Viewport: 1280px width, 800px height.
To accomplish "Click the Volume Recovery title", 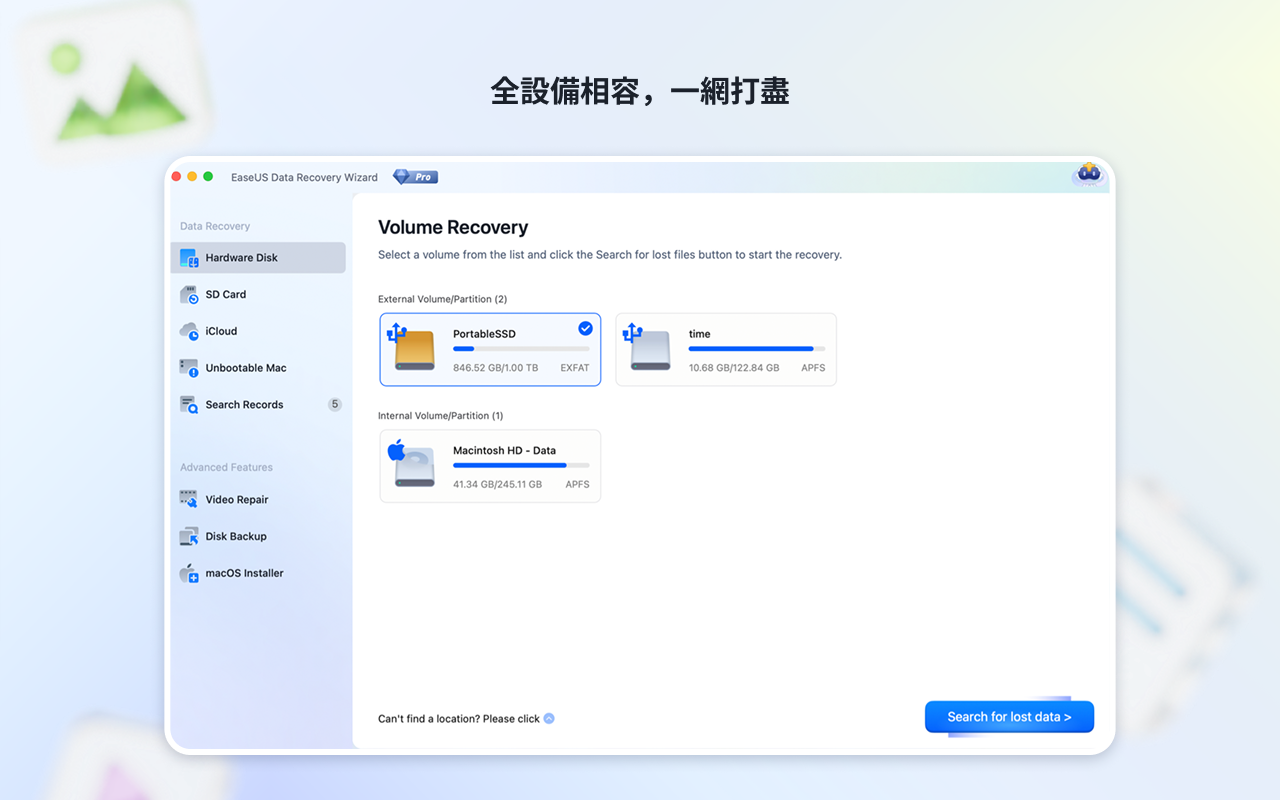I will 453,227.
